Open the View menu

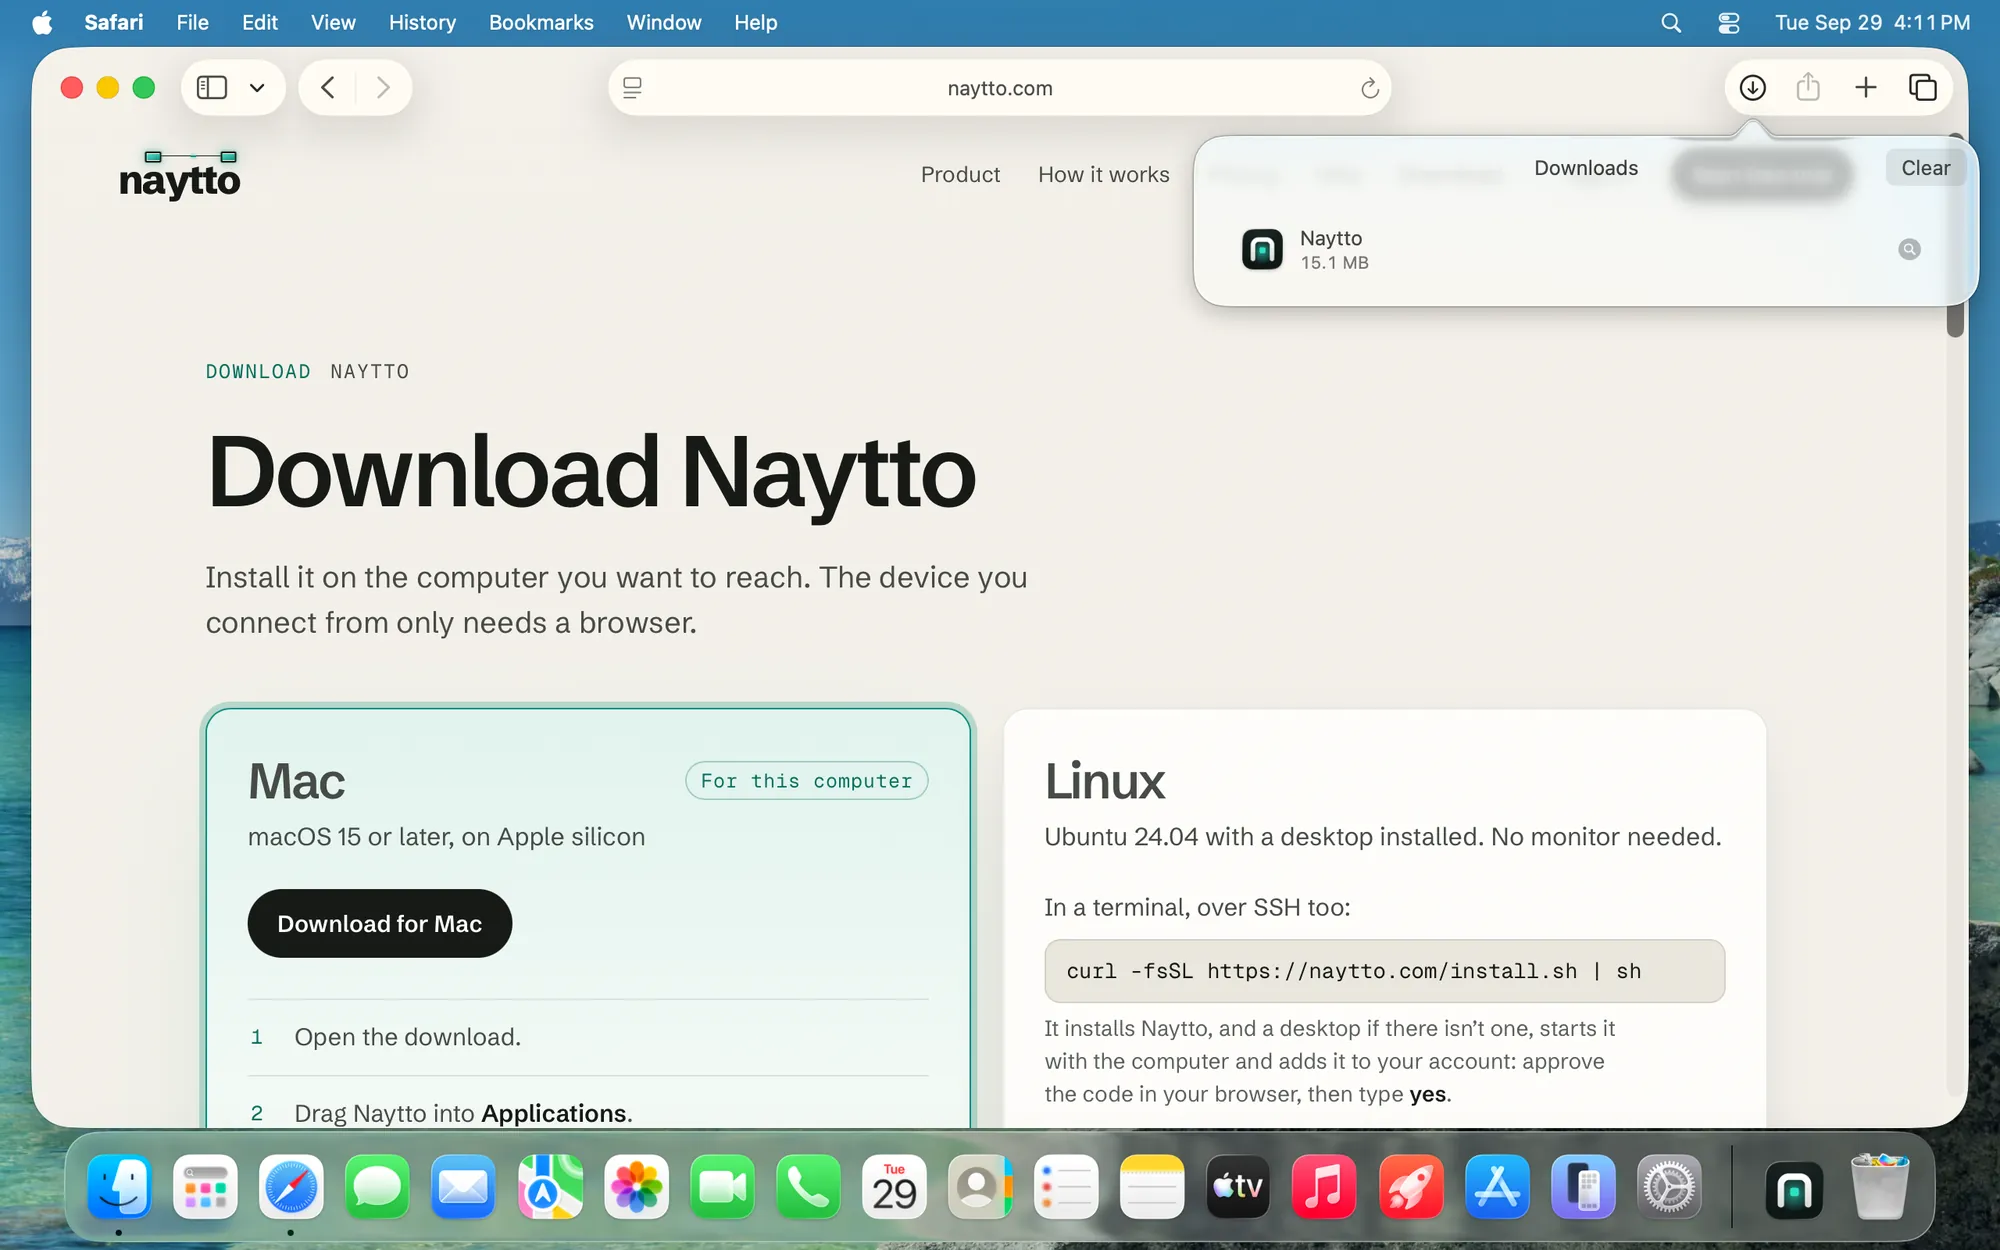pos(333,22)
